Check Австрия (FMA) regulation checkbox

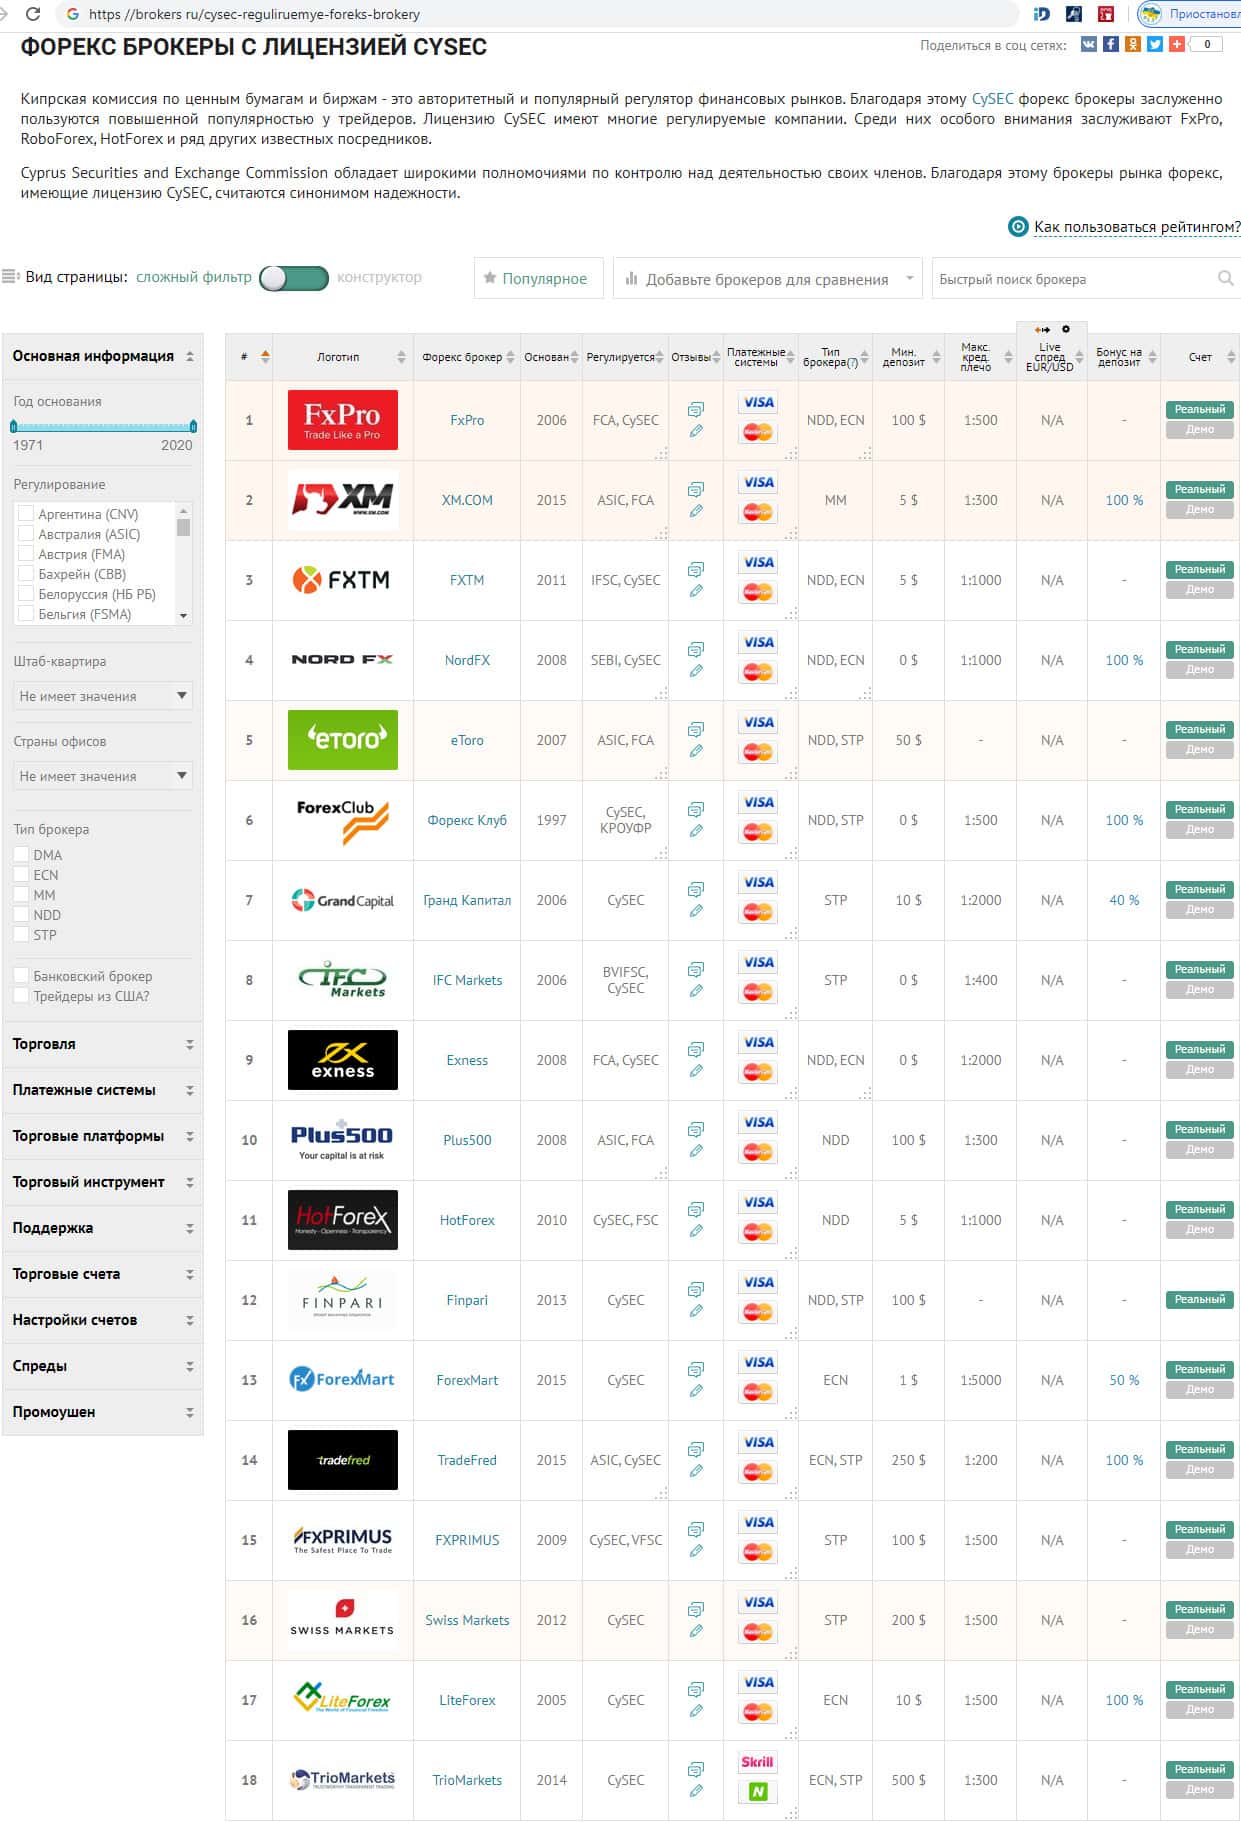pyautogui.click(x=26, y=553)
